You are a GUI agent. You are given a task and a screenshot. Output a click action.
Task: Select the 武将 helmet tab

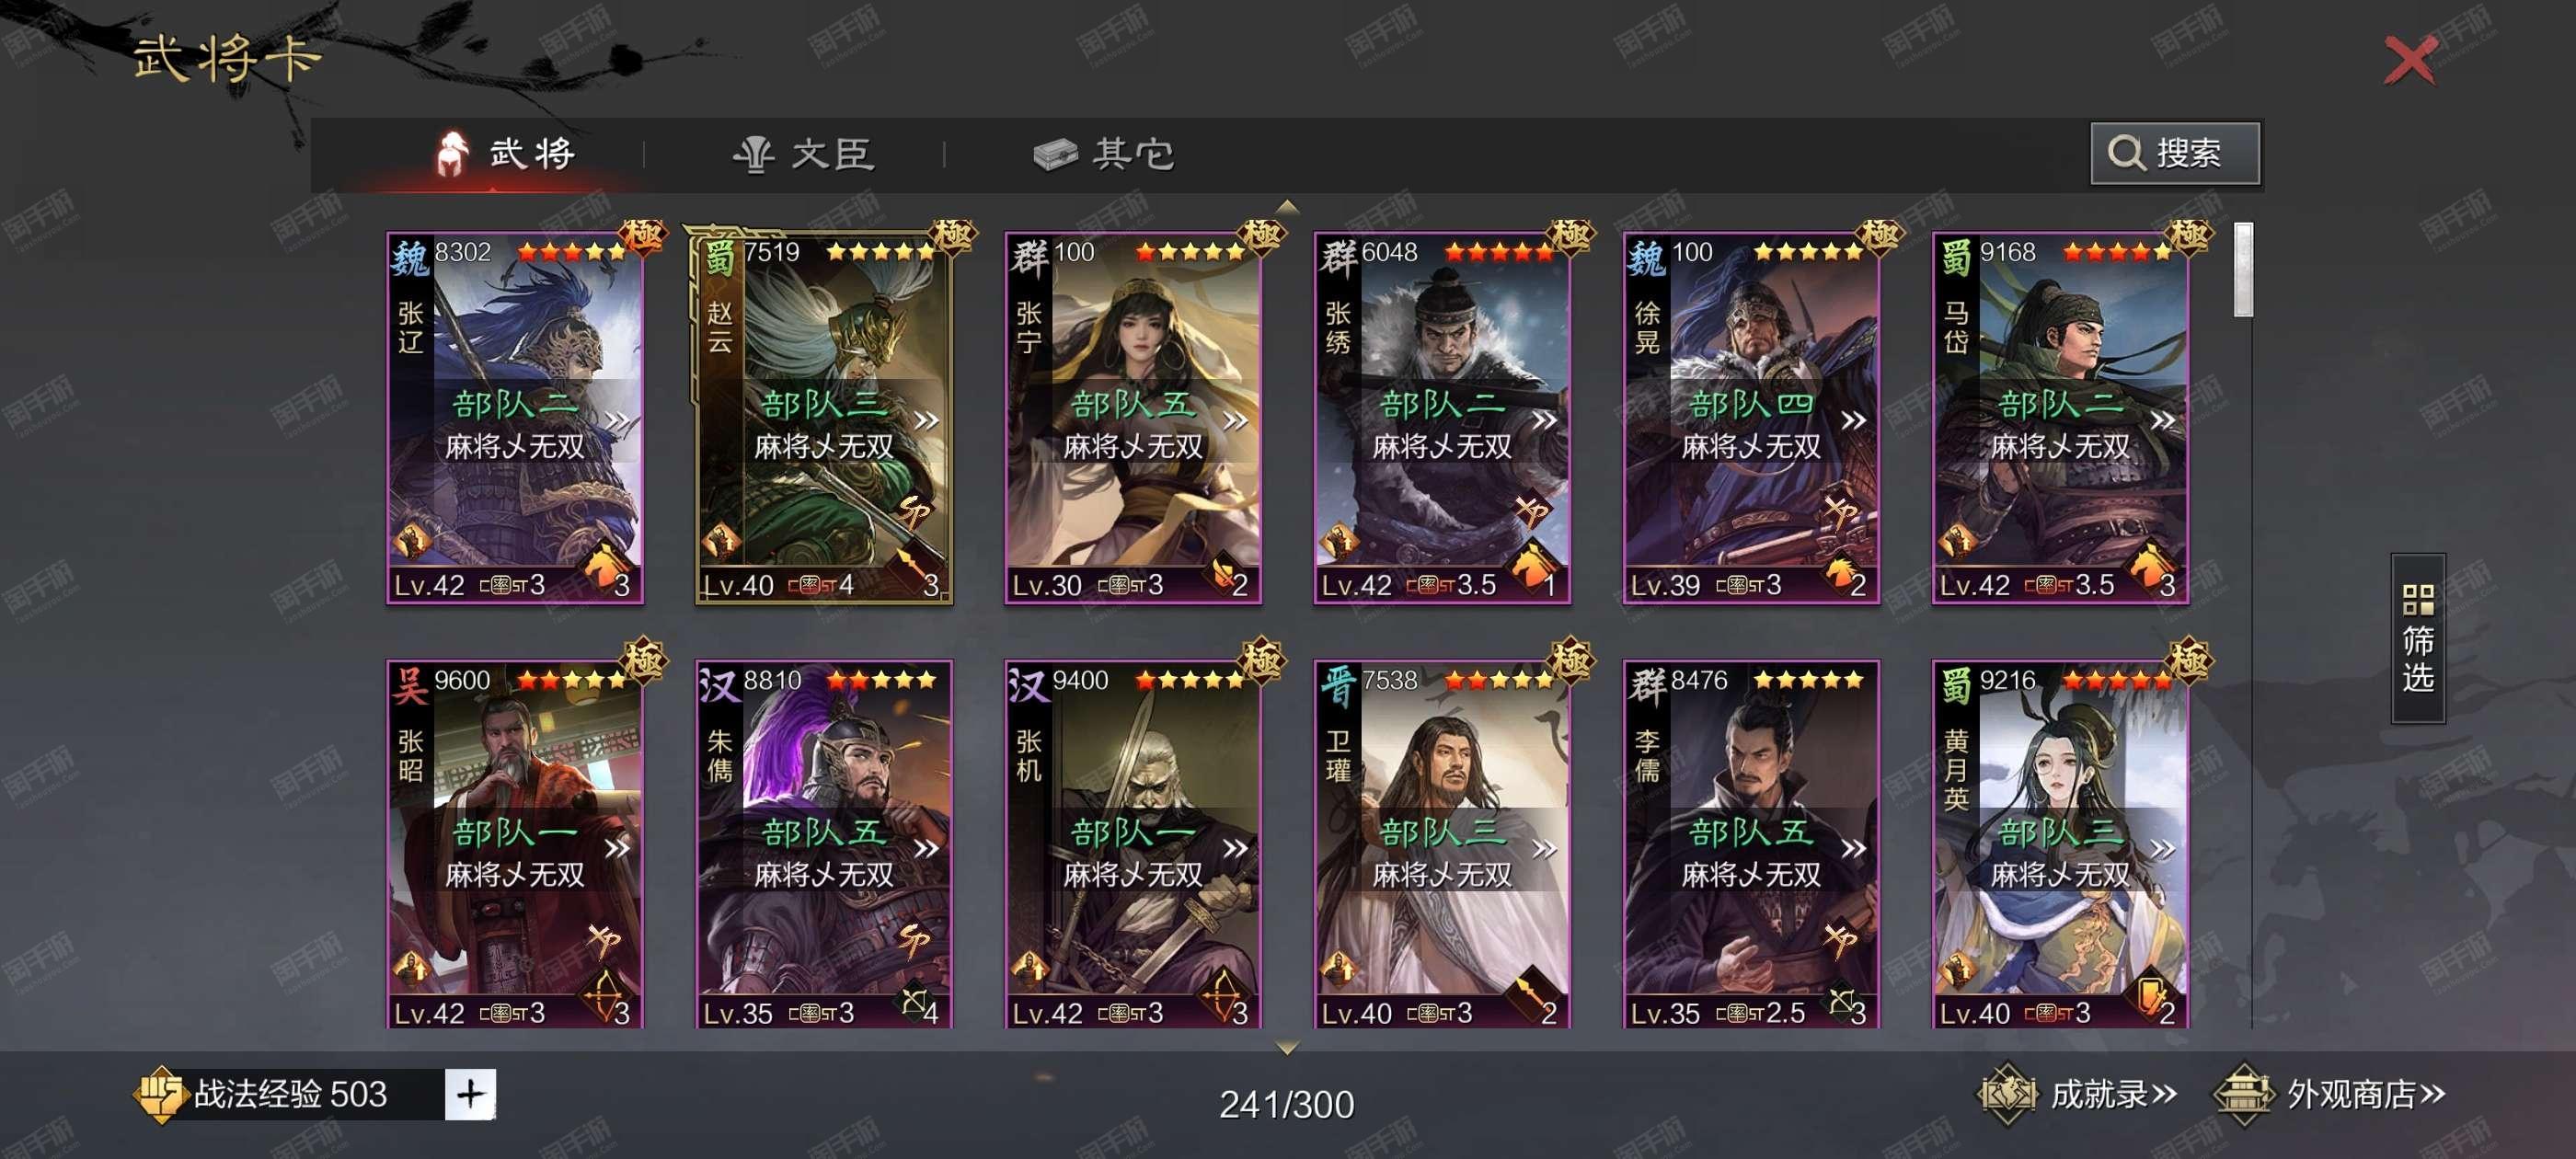coord(506,154)
